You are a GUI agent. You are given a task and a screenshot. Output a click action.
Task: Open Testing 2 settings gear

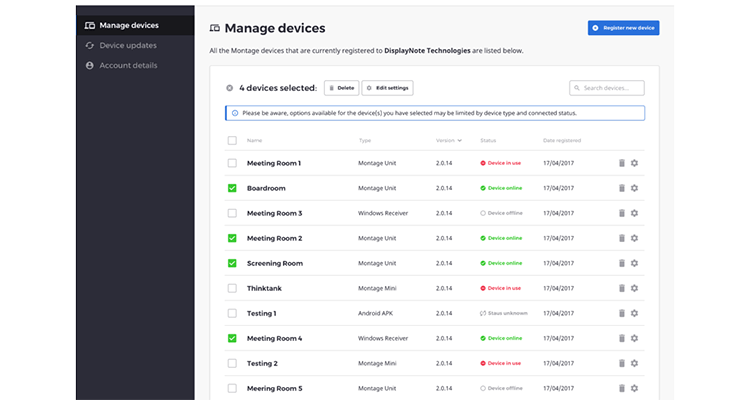click(634, 363)
